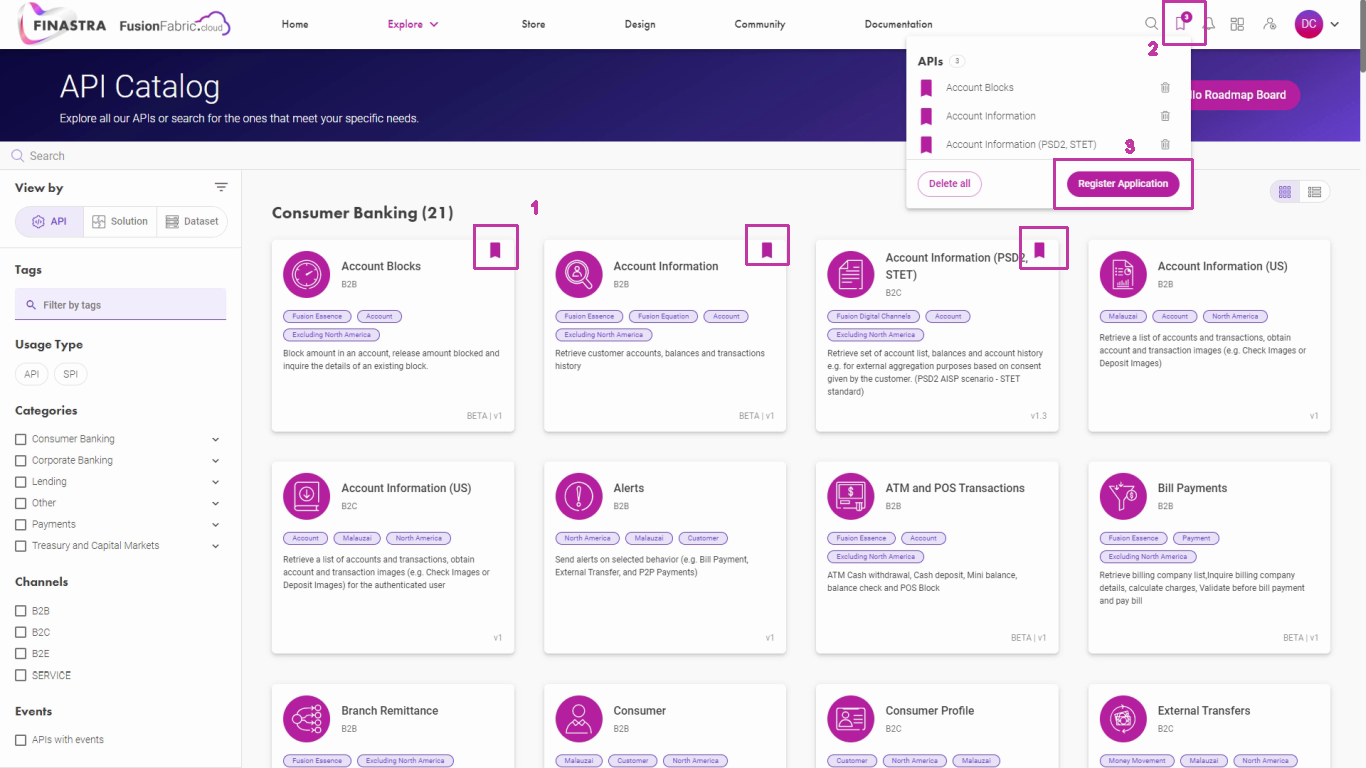Open the apps grid icon in header
Image resolution: width=1366 pixels, height=768 pixels.
pos(1237,24)
